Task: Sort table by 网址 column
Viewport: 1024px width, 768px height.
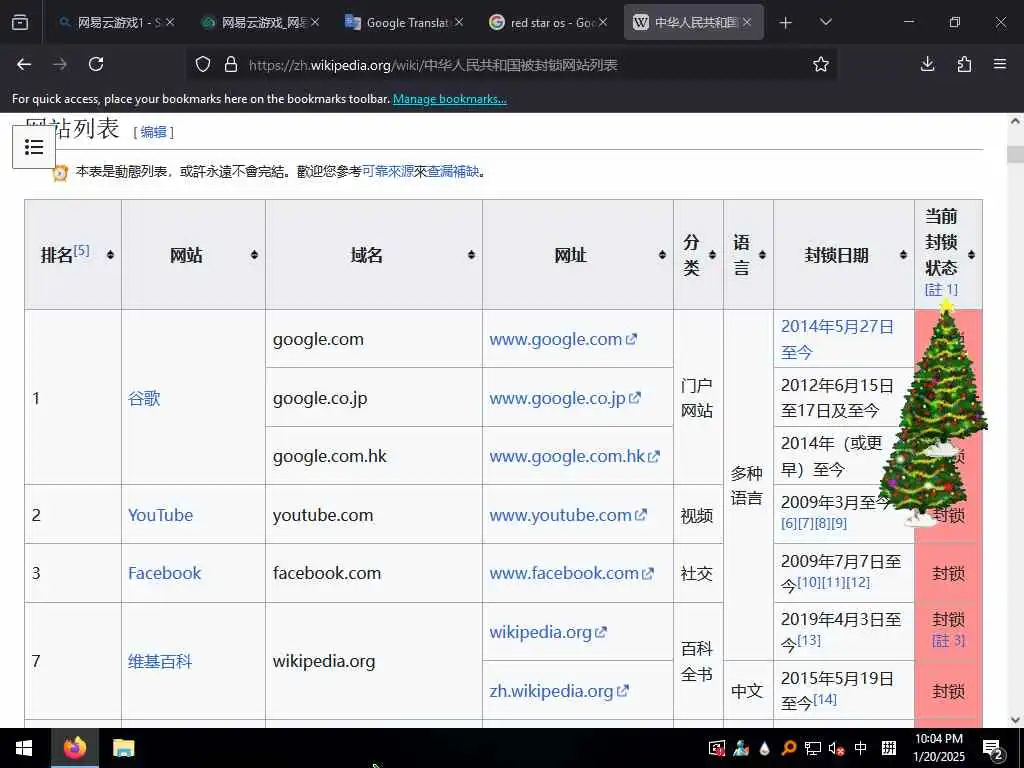Action: click(662, 255)
